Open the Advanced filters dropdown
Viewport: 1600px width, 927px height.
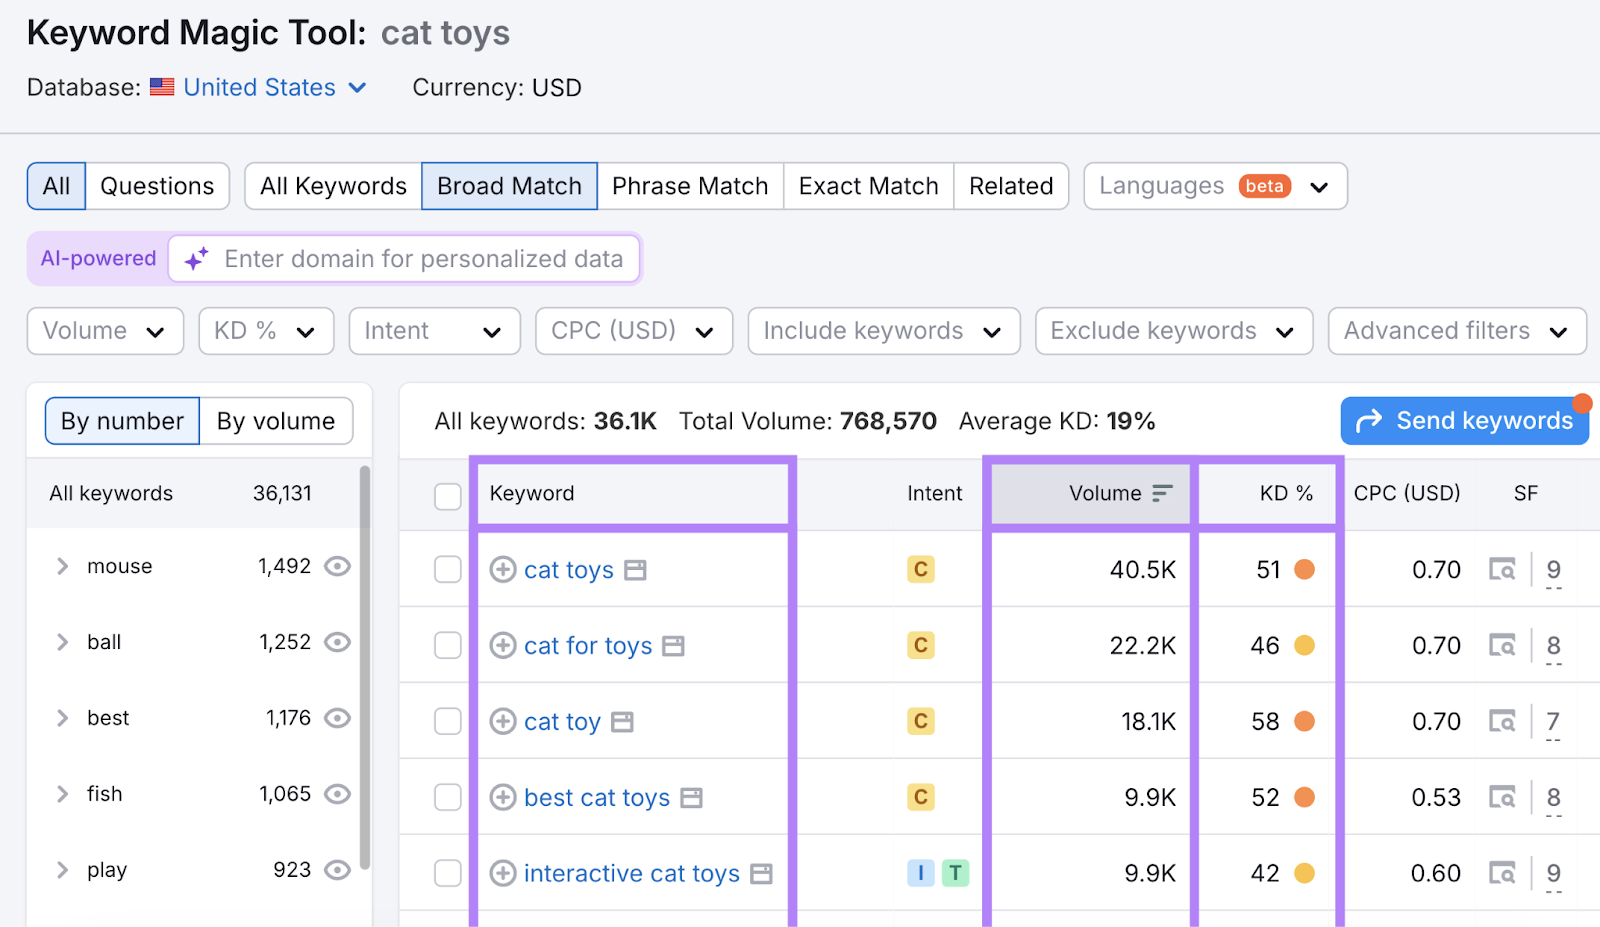1456,330
